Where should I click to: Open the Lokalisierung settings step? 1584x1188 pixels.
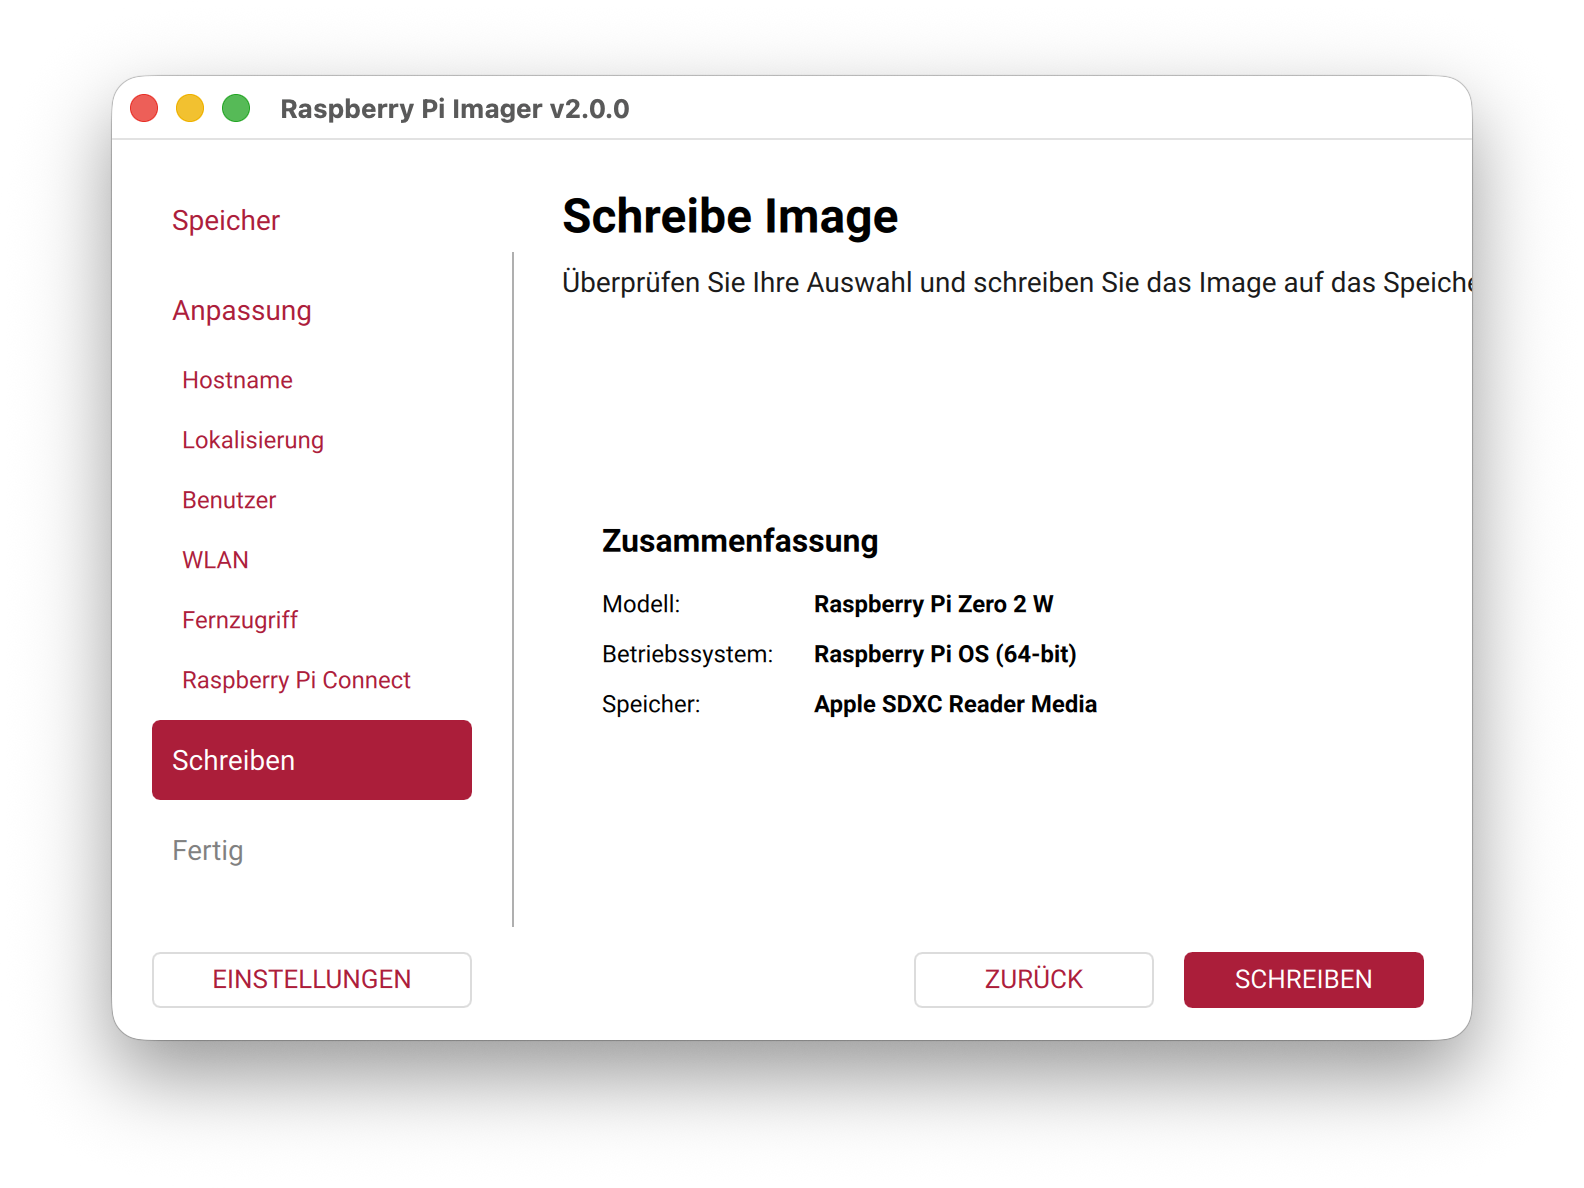tap(253, 440)
